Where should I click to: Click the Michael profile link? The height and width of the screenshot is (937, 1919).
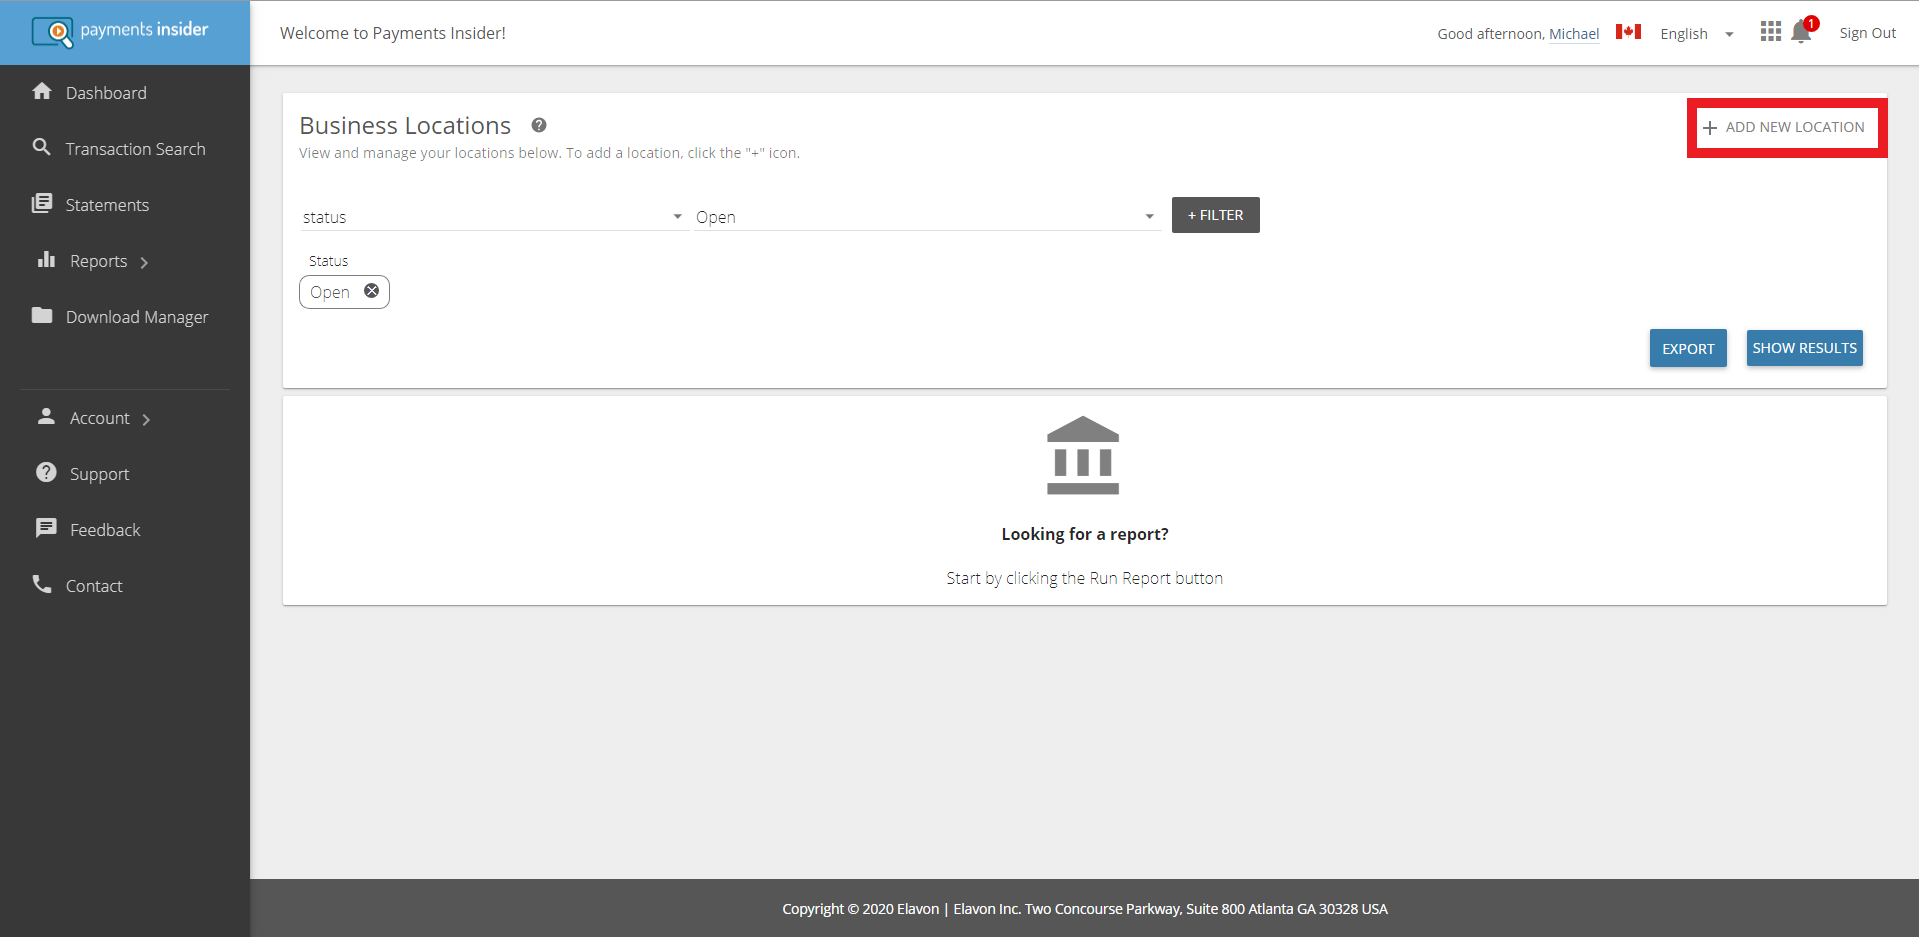click(1574, 34)
